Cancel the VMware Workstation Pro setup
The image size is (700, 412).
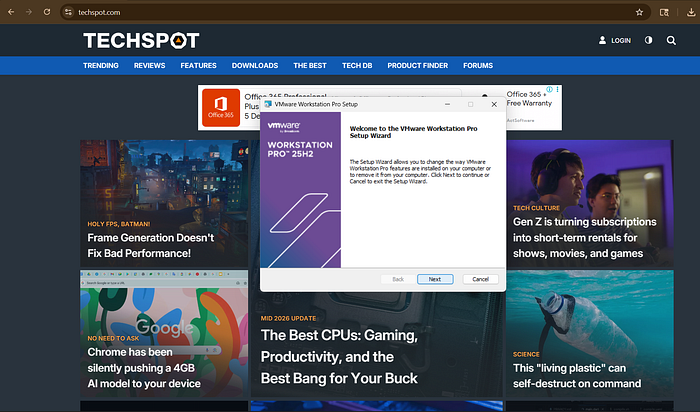point(480,279)
